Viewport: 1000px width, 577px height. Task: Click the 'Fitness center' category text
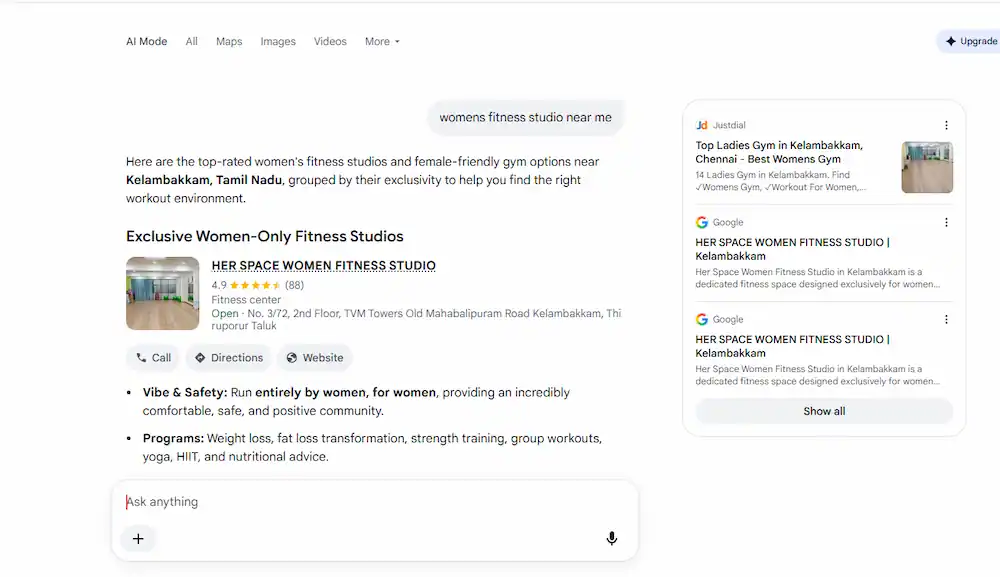[x=246, y=300]
